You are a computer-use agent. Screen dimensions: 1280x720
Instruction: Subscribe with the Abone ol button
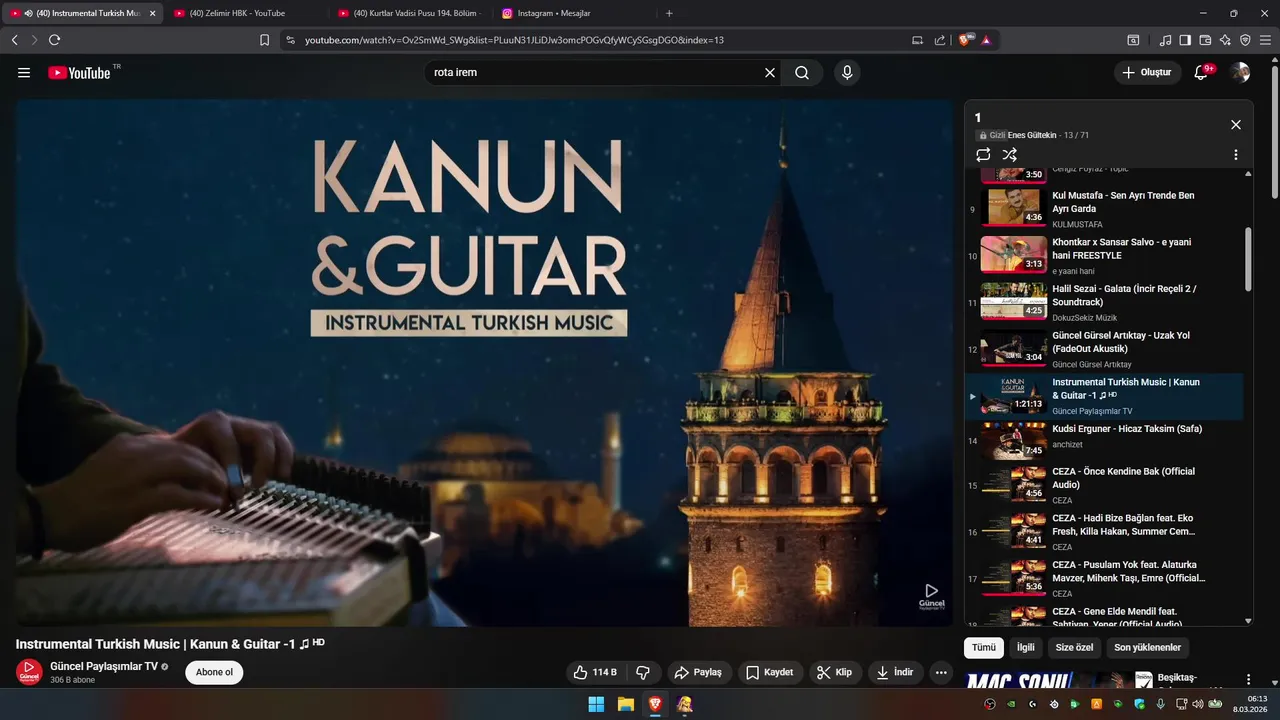coord(214,673)
